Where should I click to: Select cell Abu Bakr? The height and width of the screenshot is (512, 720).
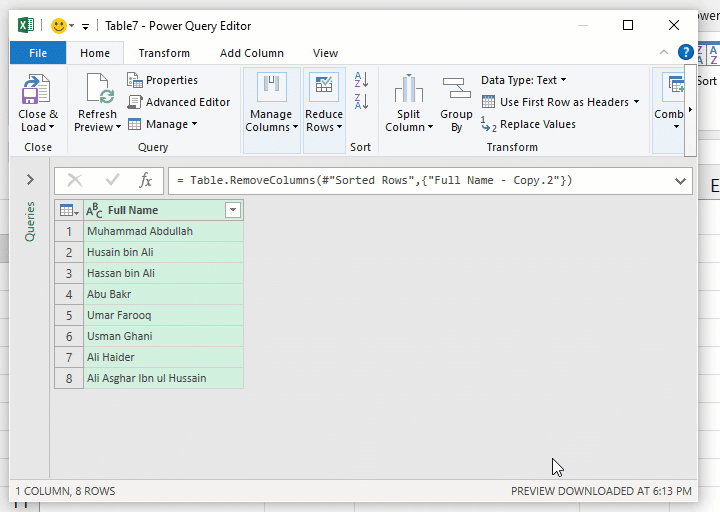pyautogui.click(x=163, y=294)
